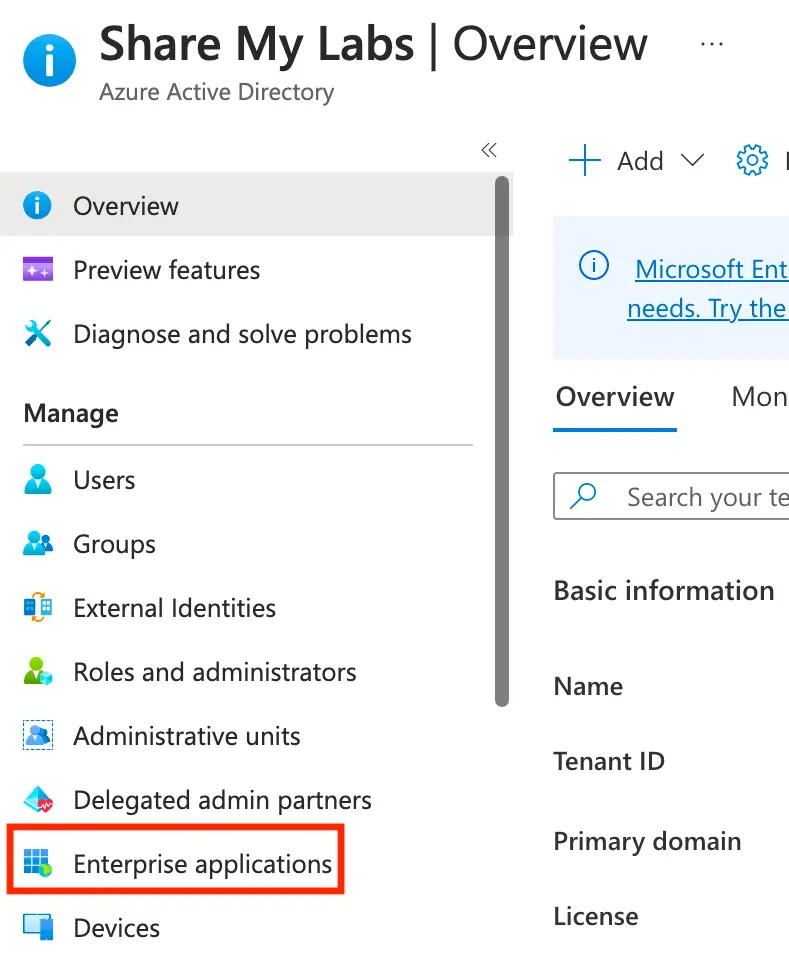
Task: Click the settings gear icon
Action: click(x=752, y=161)
